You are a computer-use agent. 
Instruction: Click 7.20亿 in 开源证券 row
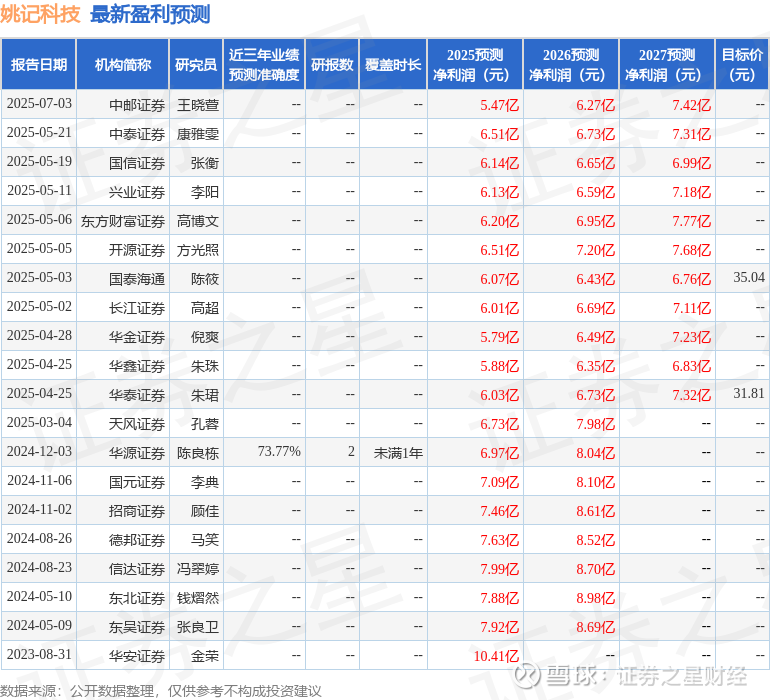tap(596, 250)
